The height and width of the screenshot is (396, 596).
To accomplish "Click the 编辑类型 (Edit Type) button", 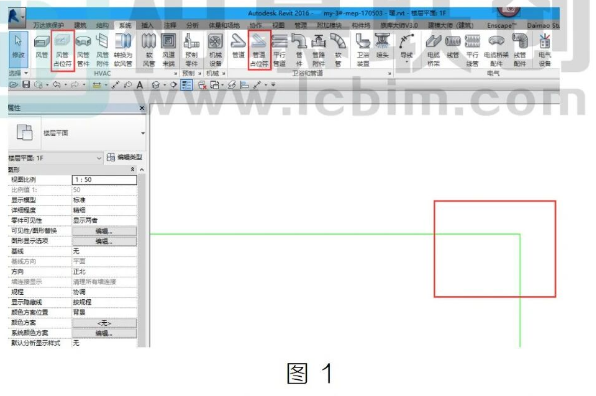I will (125, 157).
